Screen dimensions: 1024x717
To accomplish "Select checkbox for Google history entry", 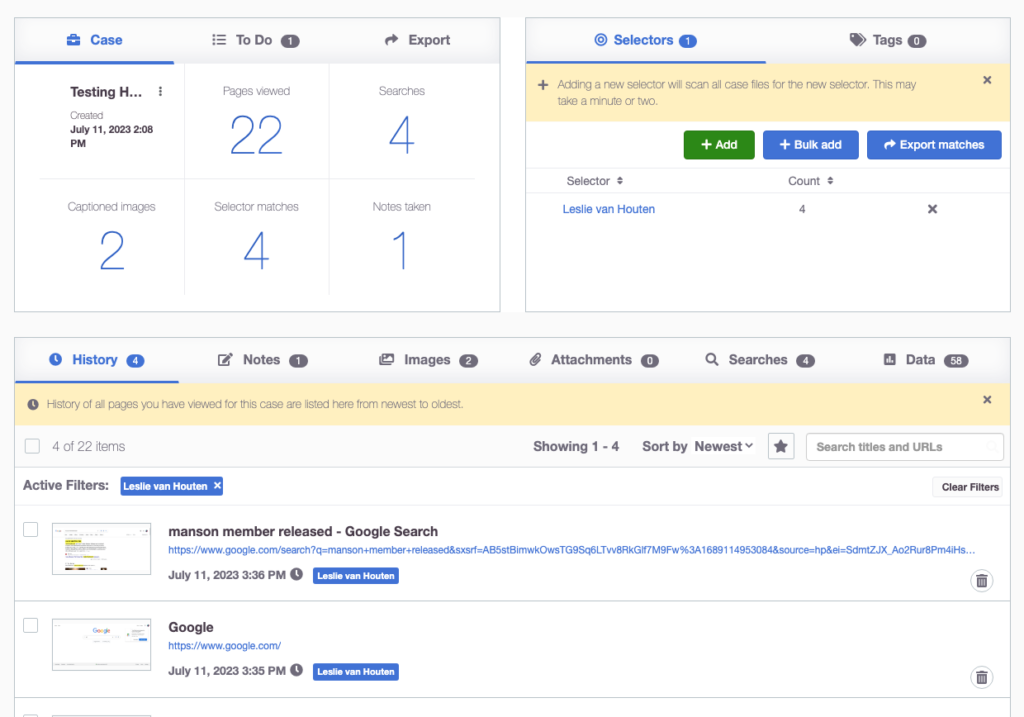I will coord(31,625).
